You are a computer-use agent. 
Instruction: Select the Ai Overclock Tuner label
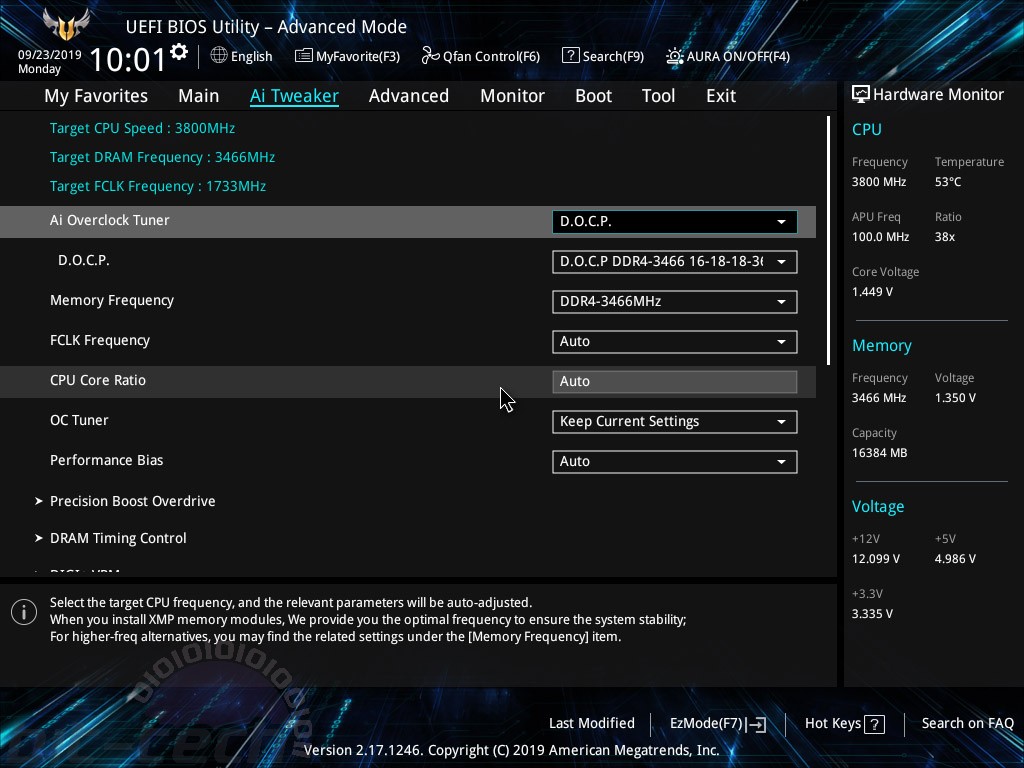click(110, 220)
